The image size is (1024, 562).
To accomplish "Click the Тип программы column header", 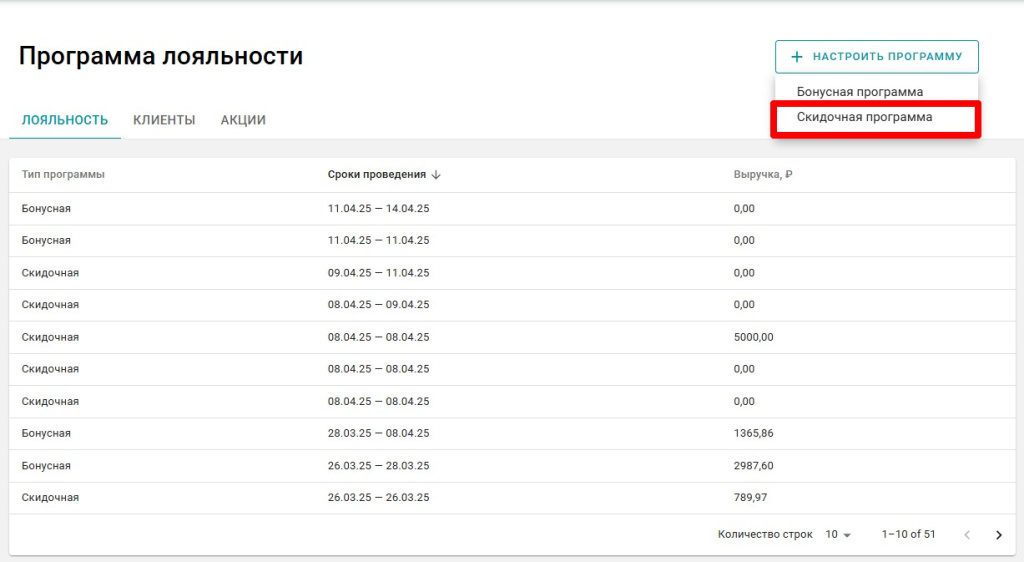I will [x=63, y=175].
